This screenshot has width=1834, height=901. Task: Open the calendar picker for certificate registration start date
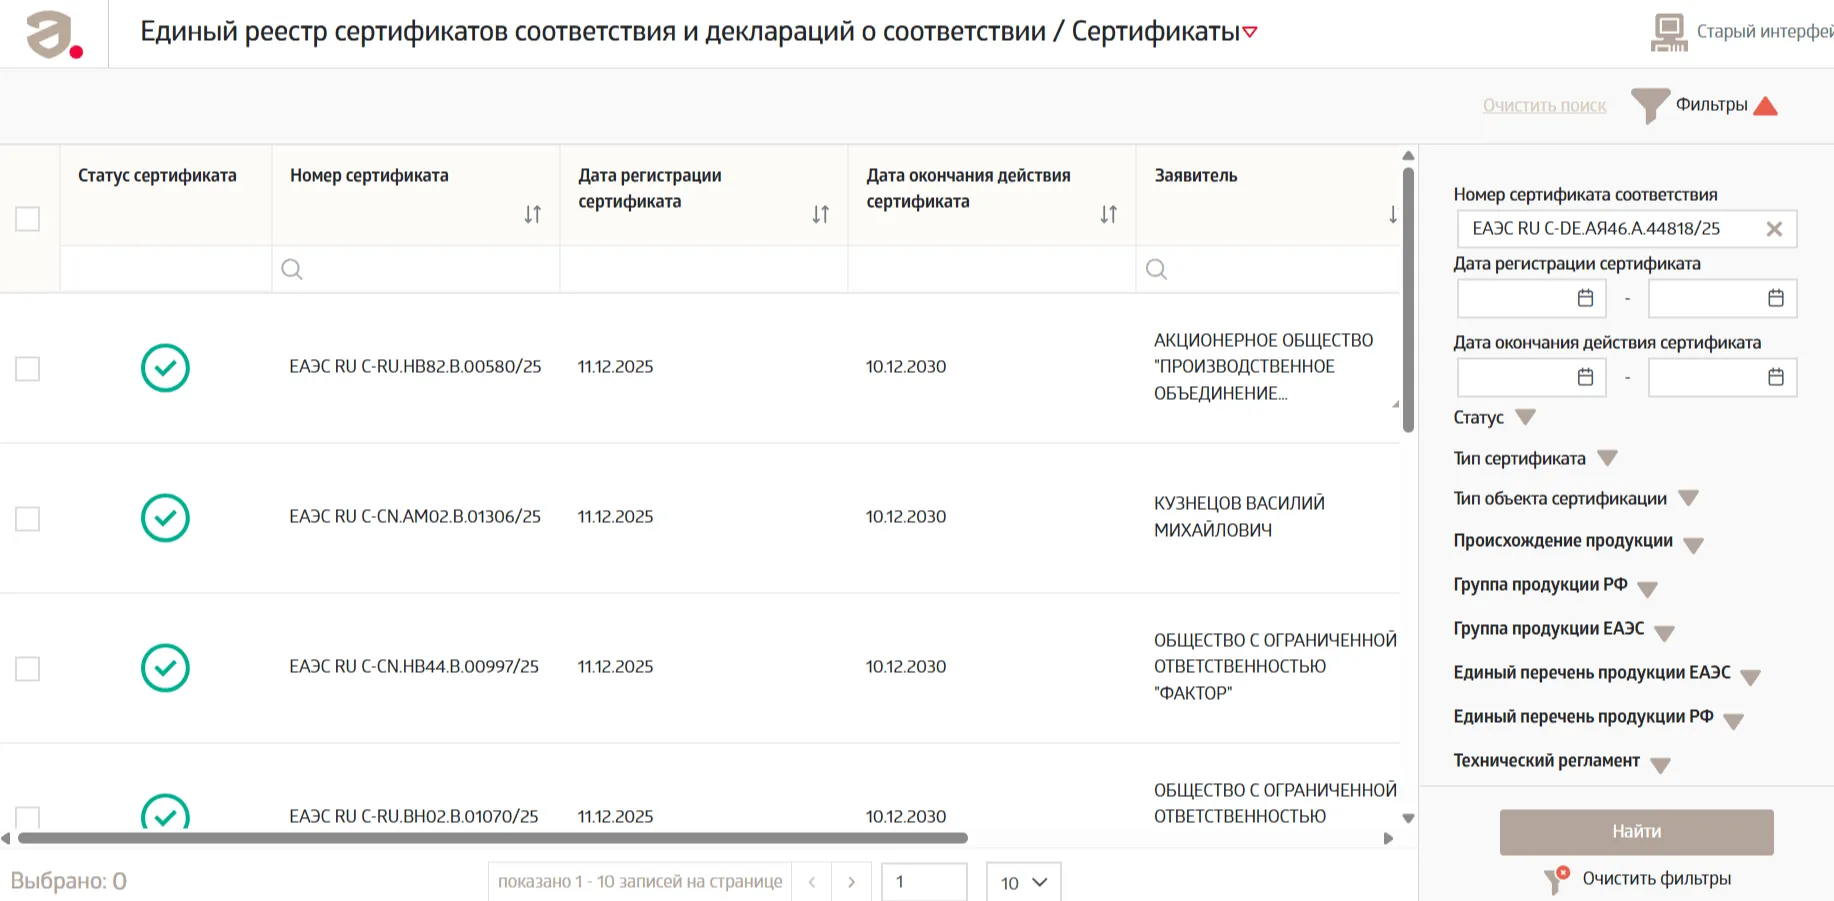tap(1585, 297)
